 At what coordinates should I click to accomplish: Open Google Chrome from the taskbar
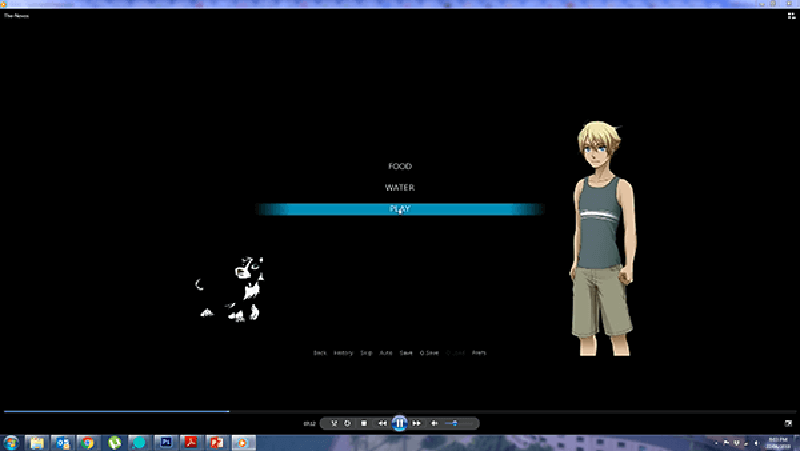(88, 442)
